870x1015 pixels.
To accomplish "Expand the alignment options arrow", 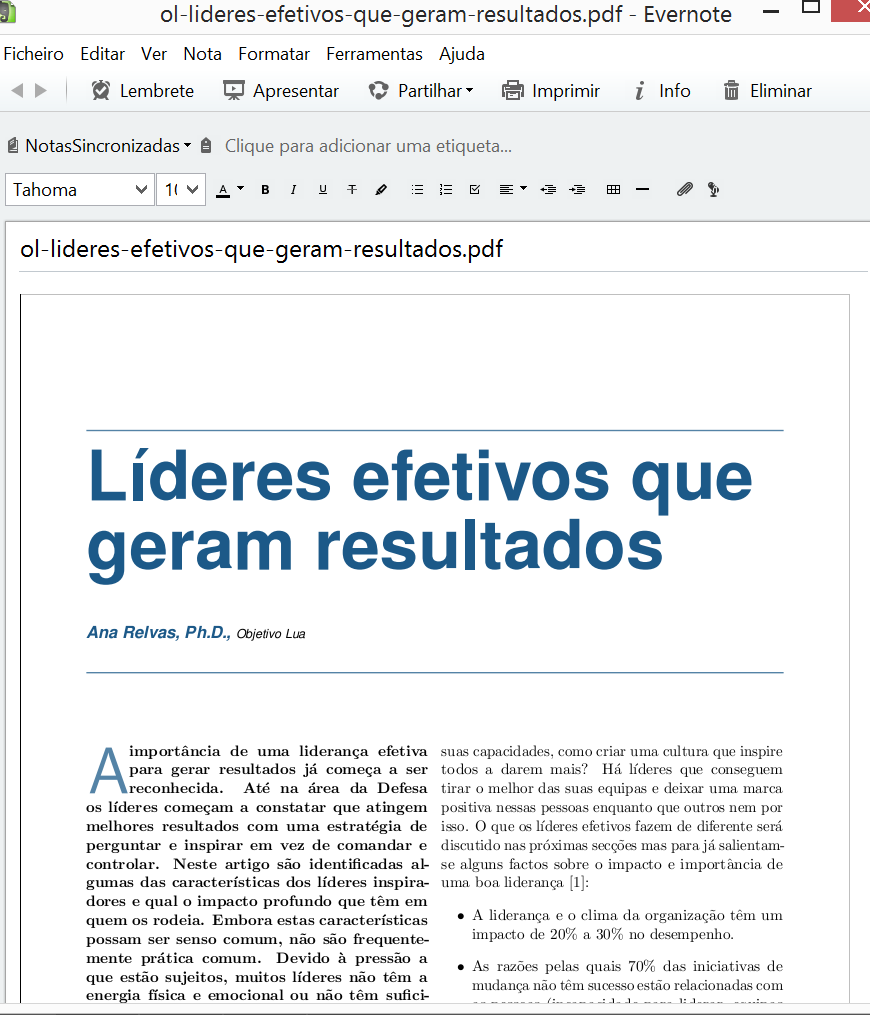I will coord(524,188).
